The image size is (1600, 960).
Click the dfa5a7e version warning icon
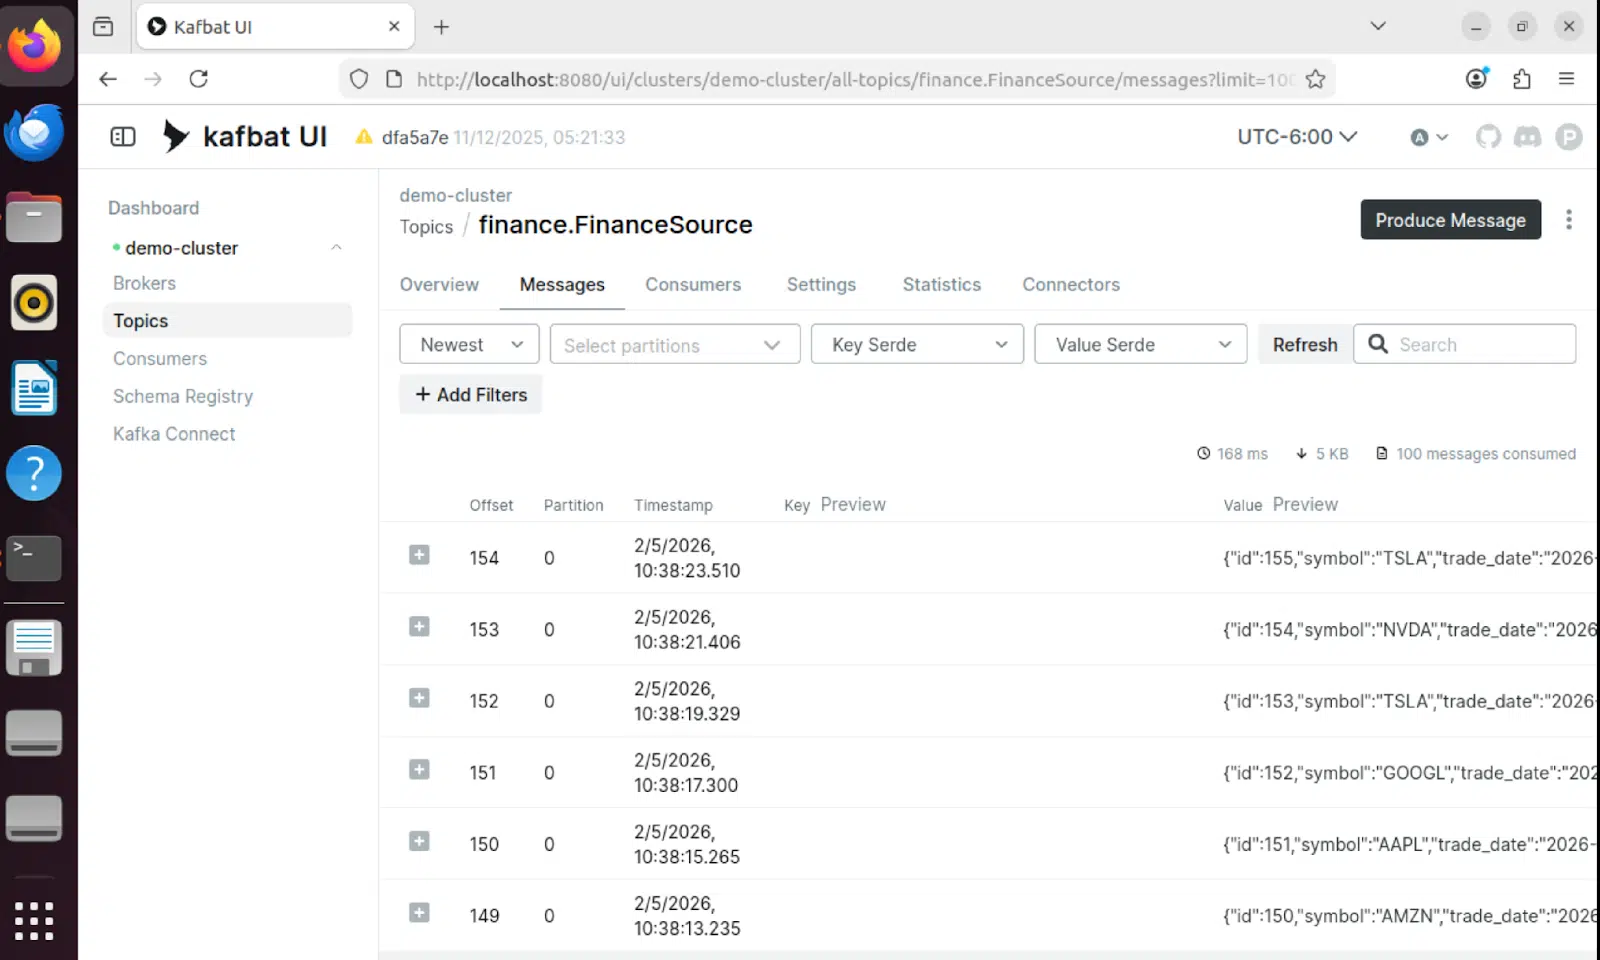pos(362,137)
